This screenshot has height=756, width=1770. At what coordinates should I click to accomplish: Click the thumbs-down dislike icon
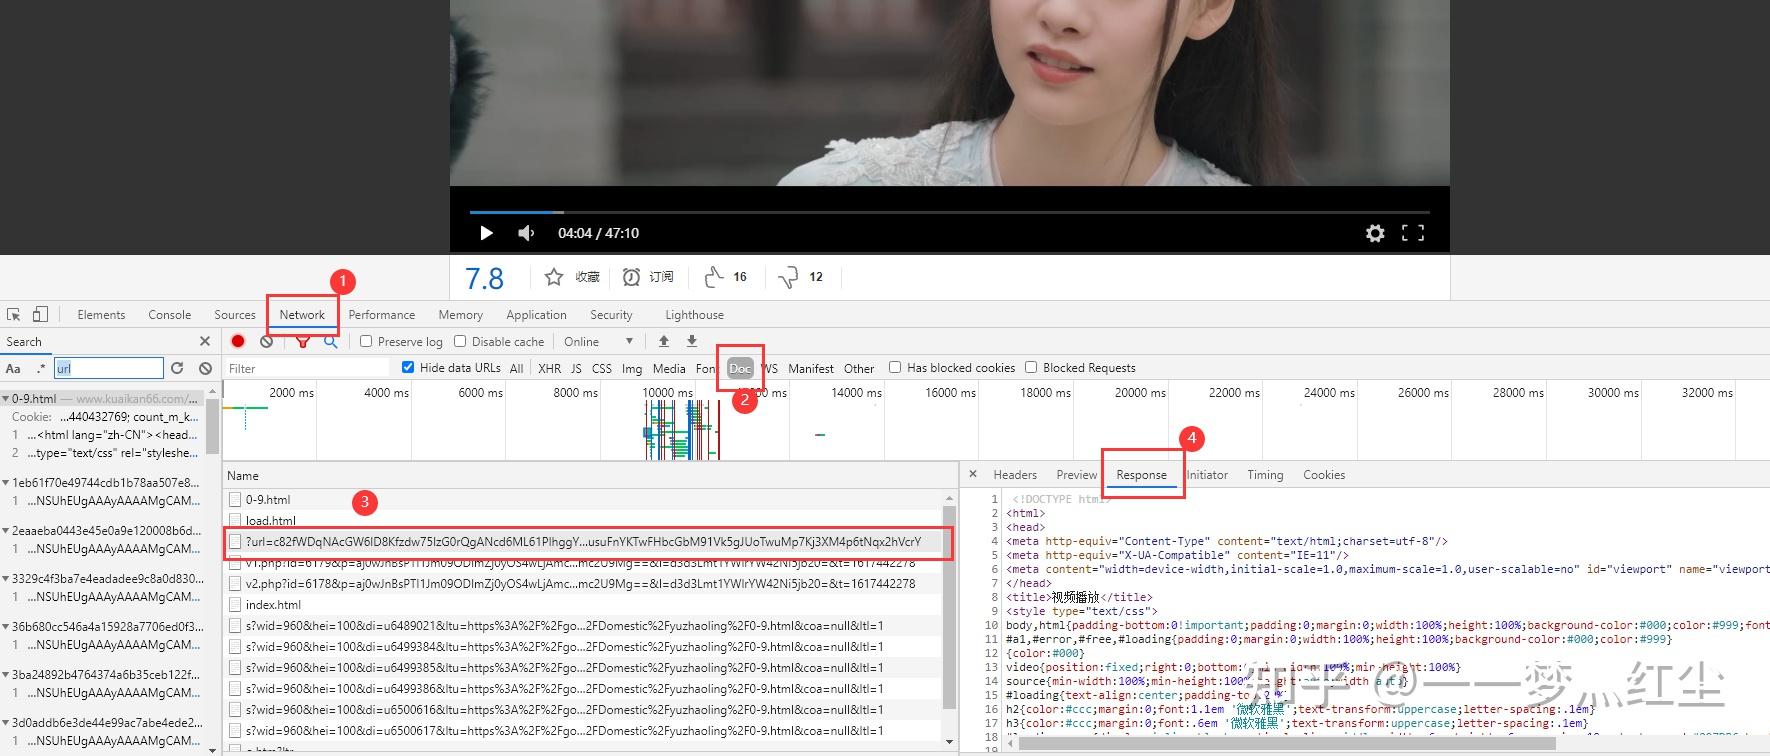pyautogui.click(x=789, y=277)
